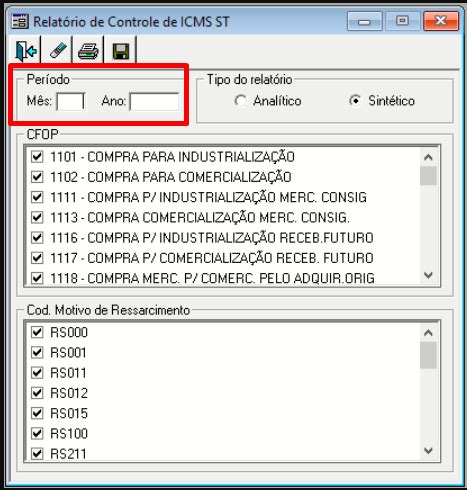467x490 pixels.
Task: Select the text 1118 COMPRA MERC. P/ COMERC.
Action: tap(212, 278)
